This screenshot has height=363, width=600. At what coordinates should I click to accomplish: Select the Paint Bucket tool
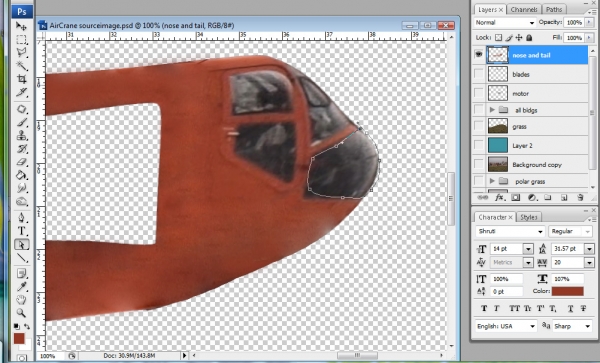click(21, 175)
